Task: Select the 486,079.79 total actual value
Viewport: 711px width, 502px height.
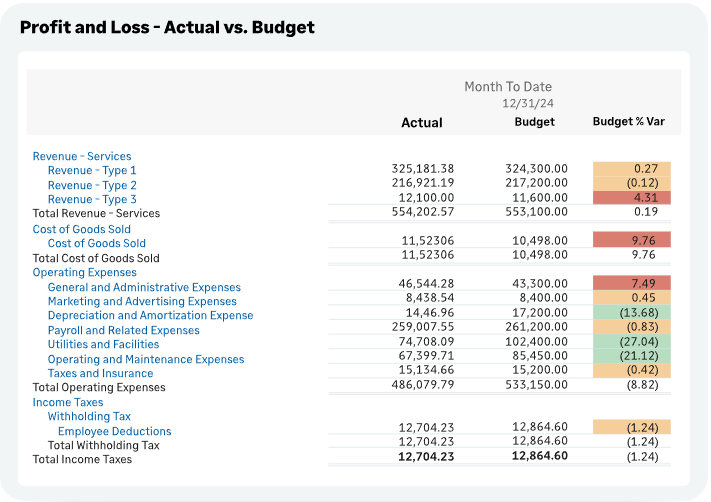Action: pyautogui.click(x=423, y=385)
